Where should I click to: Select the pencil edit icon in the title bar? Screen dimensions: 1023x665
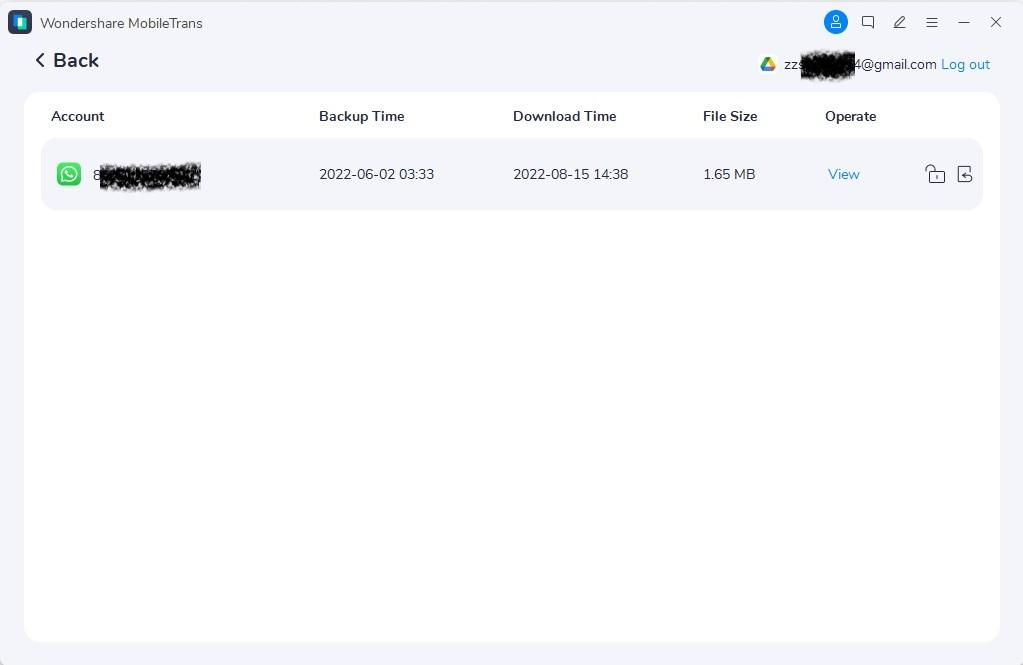pos(899,22)
